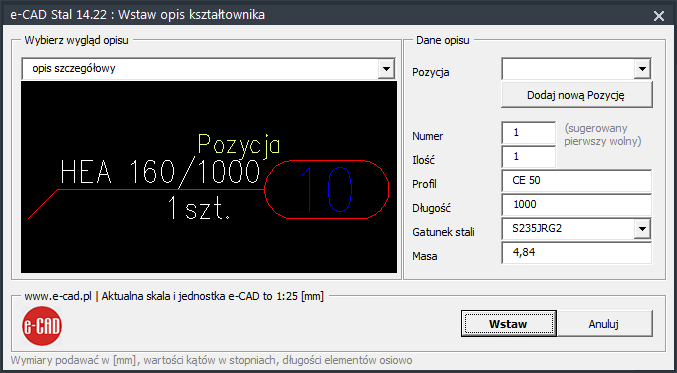
Task: Click the 'Dane opisu' group title
Action: [443, 41]
